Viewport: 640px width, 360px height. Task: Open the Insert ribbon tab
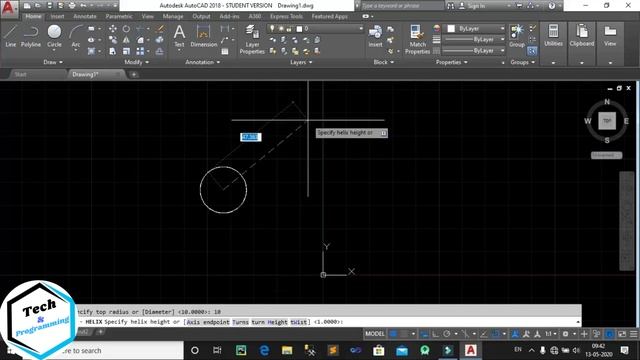[x=58, y=16]
